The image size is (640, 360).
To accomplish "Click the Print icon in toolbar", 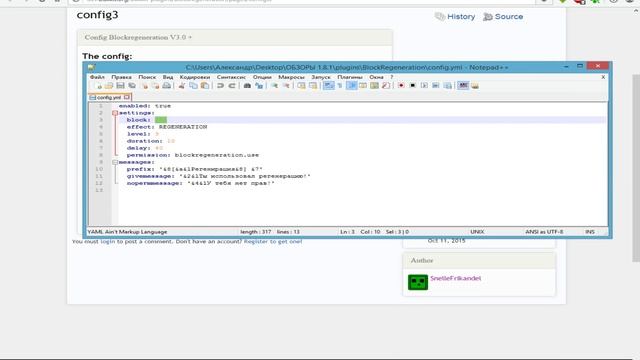I will coord(167,86).
